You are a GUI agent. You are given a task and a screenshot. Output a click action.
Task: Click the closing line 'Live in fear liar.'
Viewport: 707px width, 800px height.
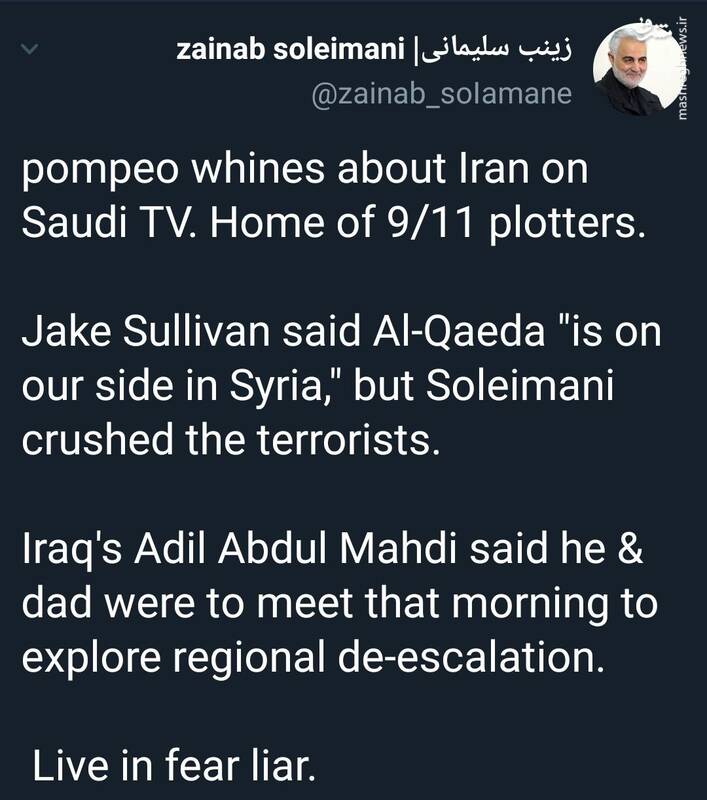pyautogui.click(x=175, y=768)
